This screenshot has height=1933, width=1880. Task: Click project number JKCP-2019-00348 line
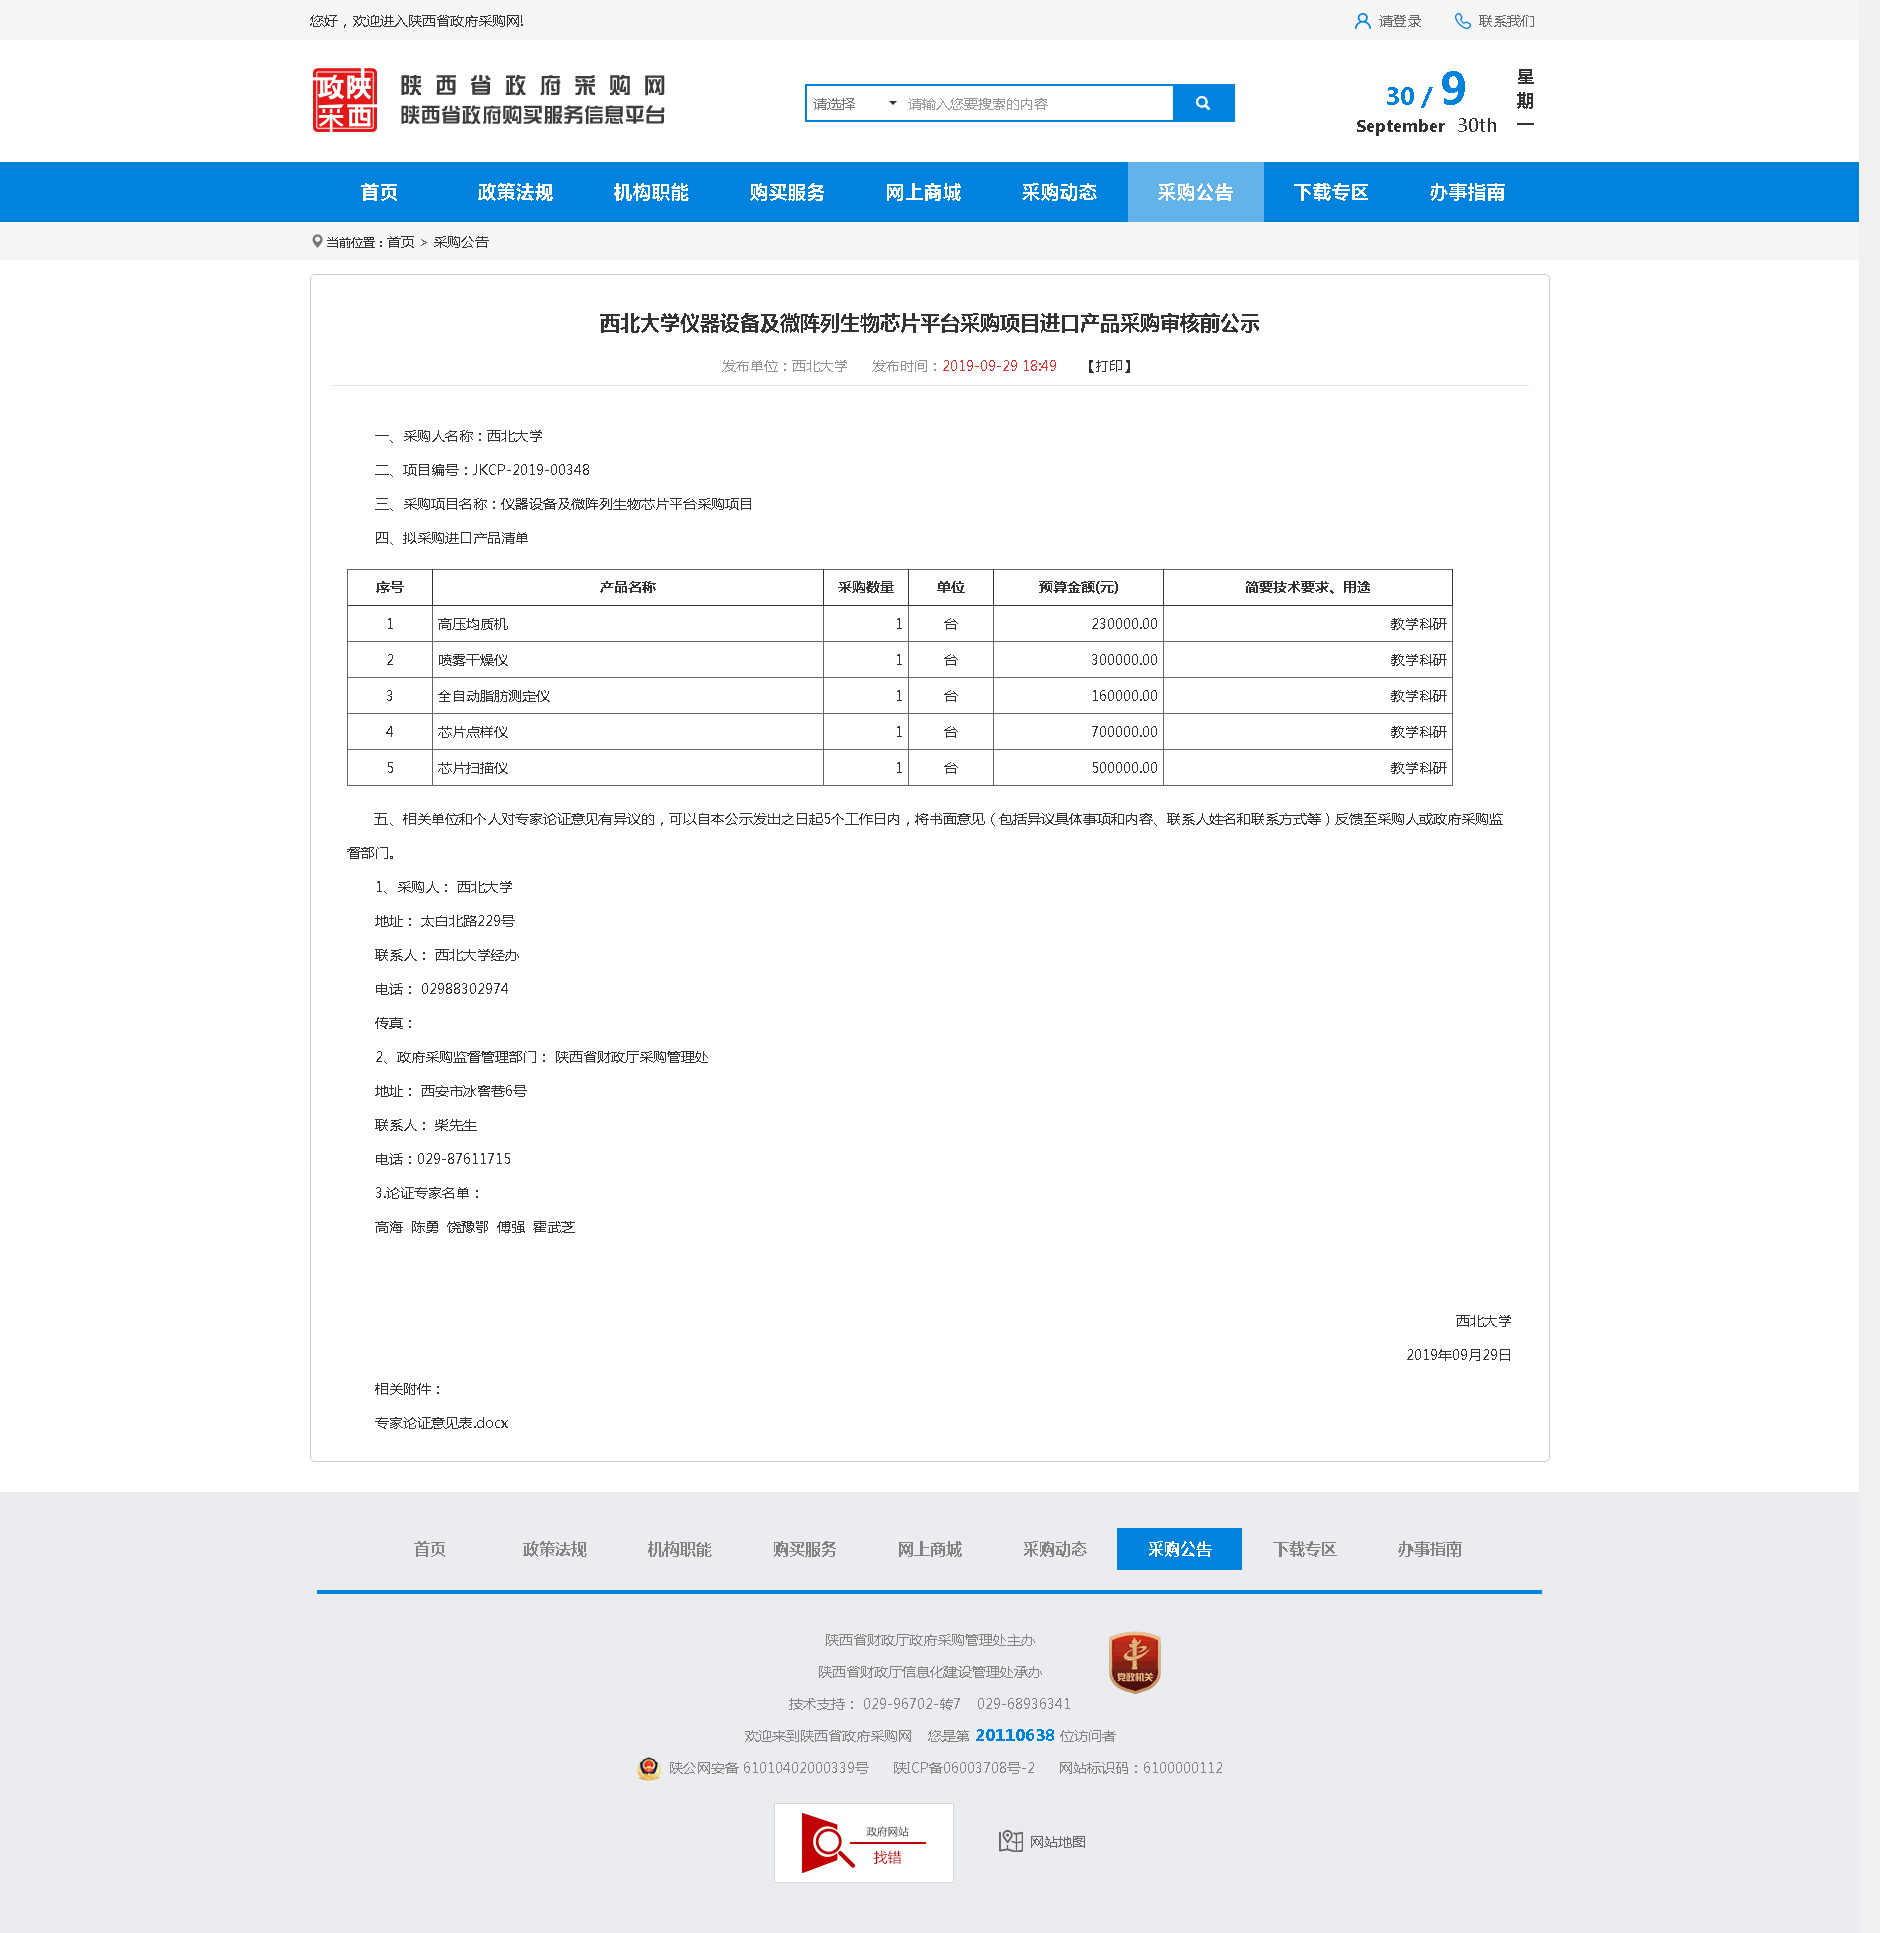point(482,470)
